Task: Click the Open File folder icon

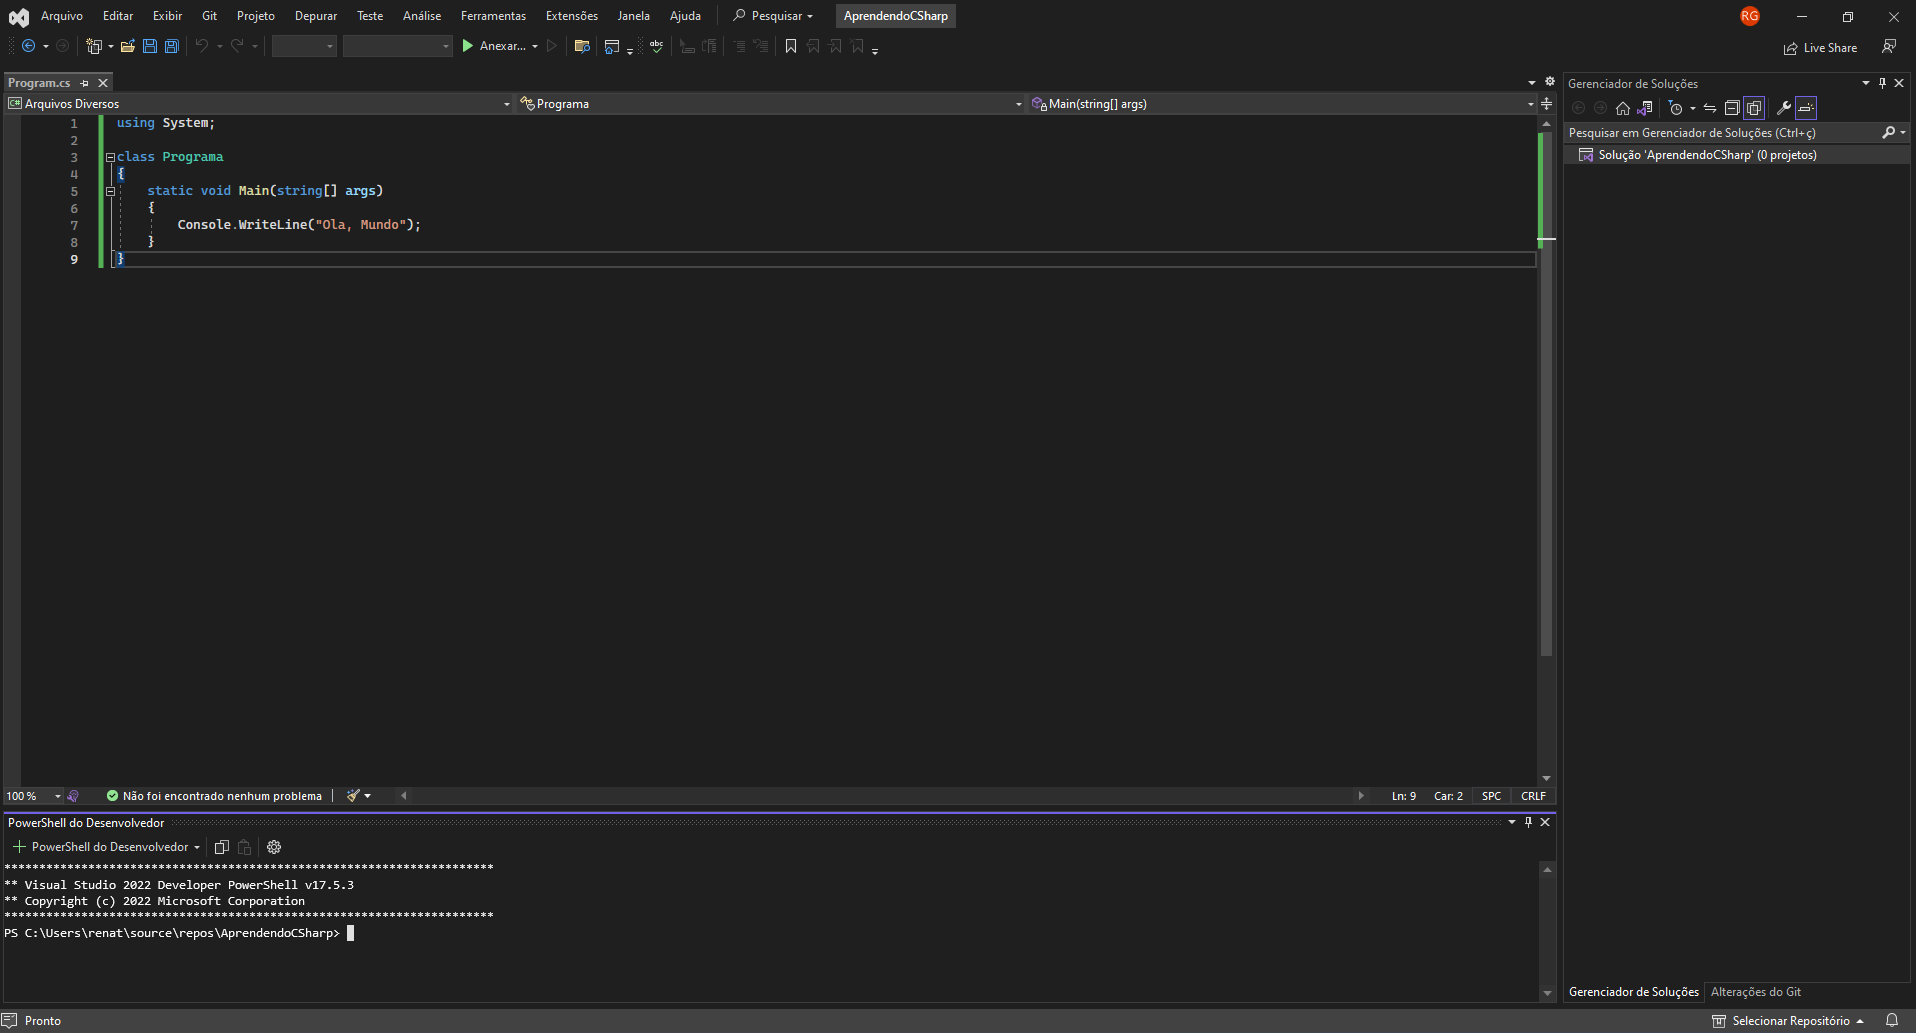Action: [x=128, y=46]
